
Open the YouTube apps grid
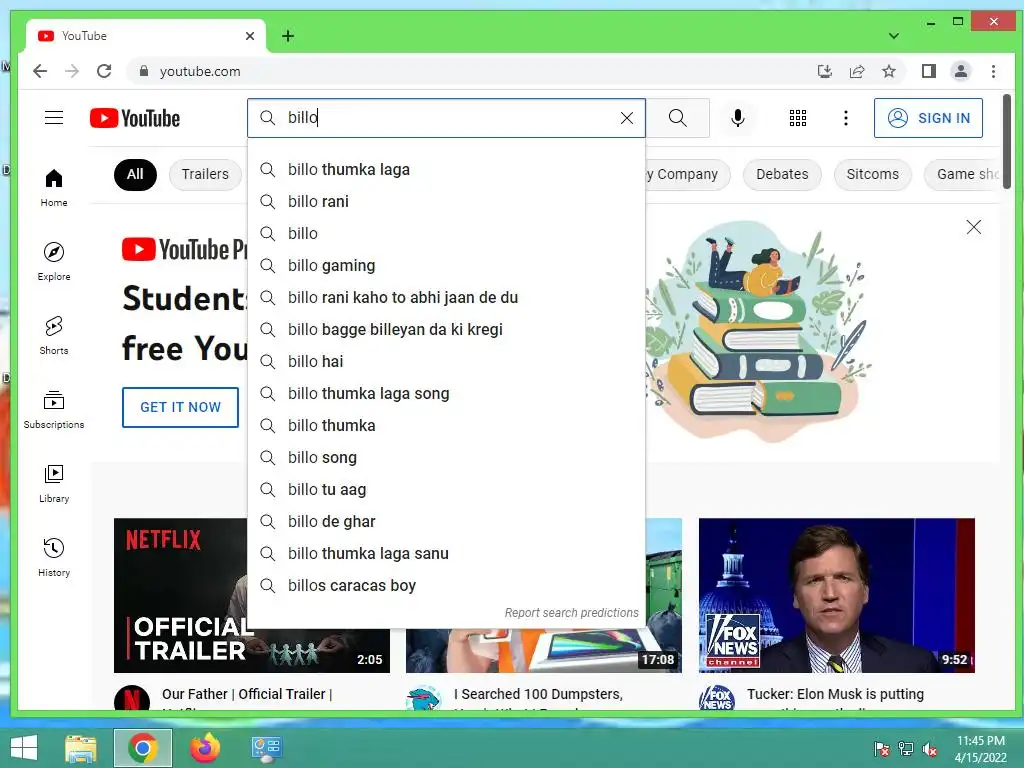tap(797, 118)
